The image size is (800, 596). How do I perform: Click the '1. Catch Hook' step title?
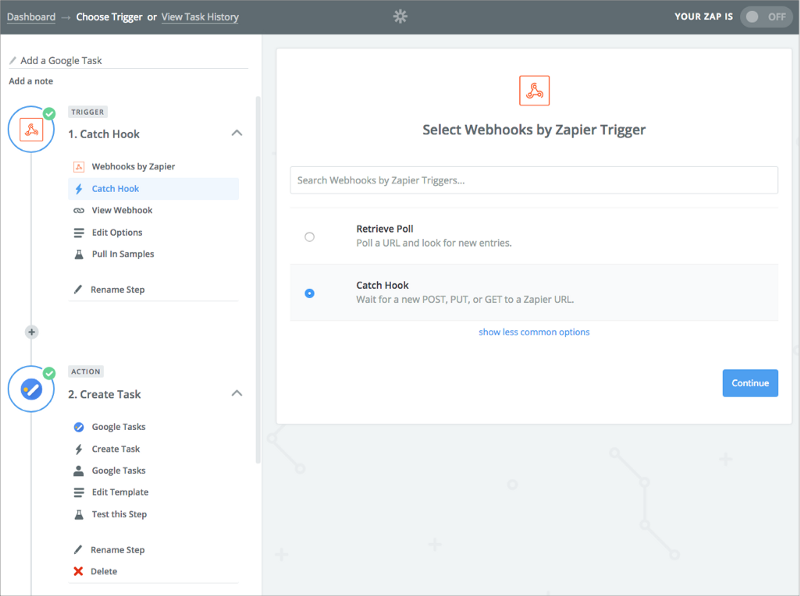(x=104, y=134)
